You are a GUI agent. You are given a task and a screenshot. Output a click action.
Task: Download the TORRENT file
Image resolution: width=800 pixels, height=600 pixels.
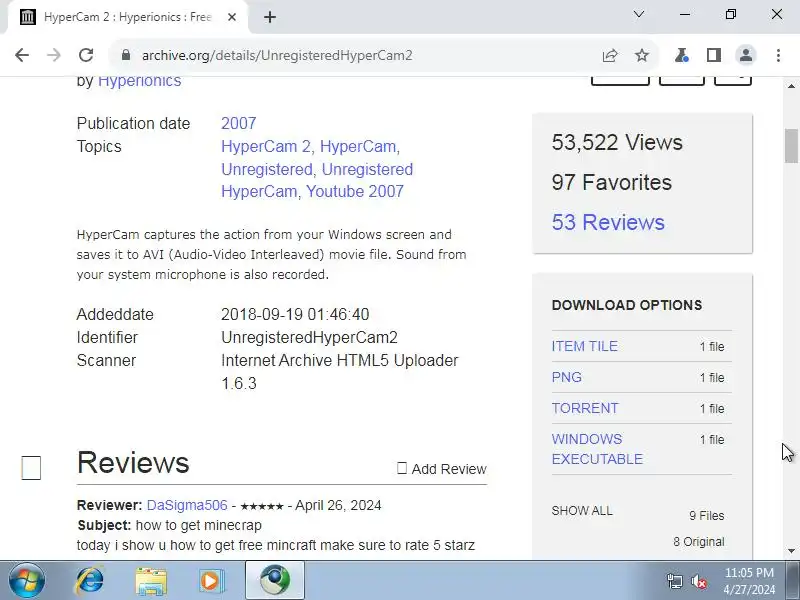pos(585,408)
